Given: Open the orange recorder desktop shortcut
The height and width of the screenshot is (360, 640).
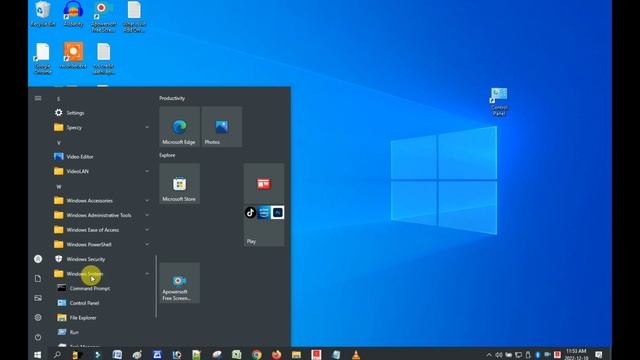Looking at the screenshot, I should point(73,55).
